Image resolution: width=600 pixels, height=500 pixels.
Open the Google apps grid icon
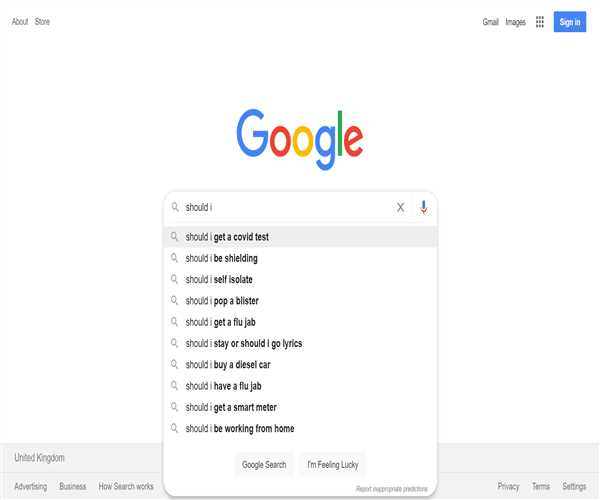click(540, 22)
